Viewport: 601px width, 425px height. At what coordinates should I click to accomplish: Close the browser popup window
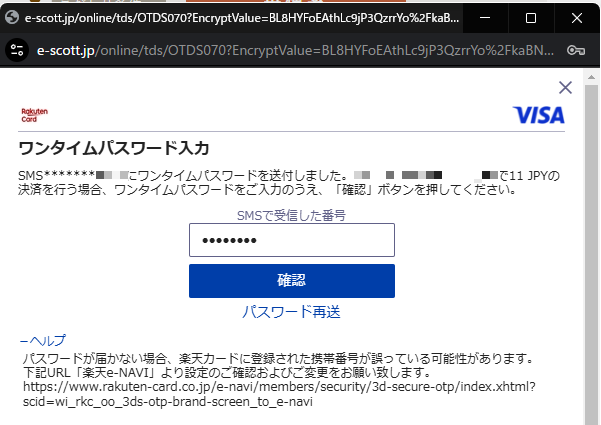click(577, 18)
